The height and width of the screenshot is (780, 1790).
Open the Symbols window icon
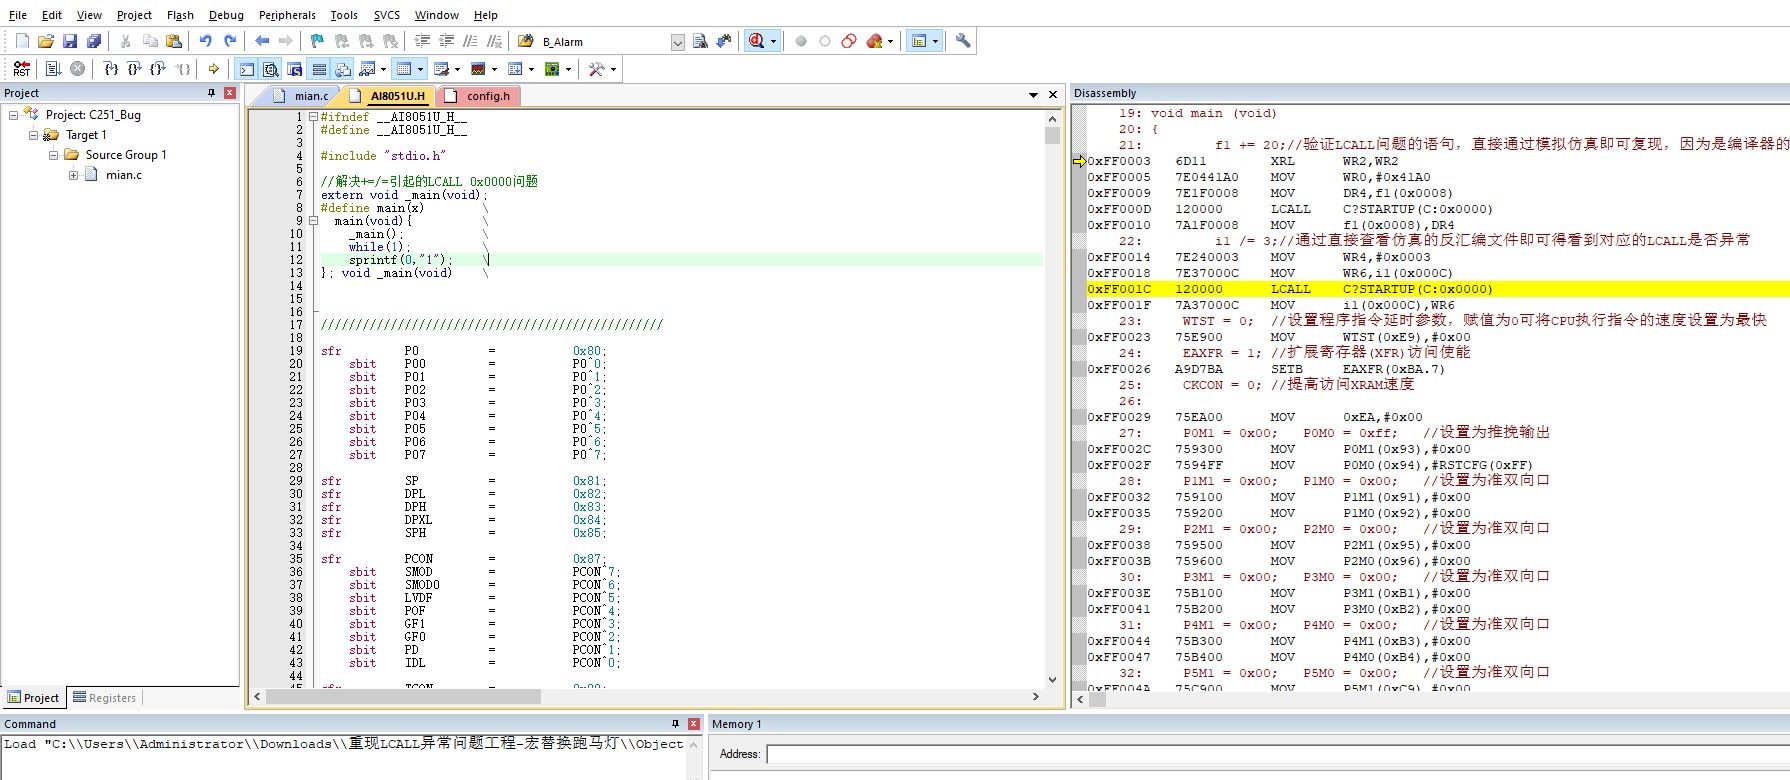click(x=294, y=68)
